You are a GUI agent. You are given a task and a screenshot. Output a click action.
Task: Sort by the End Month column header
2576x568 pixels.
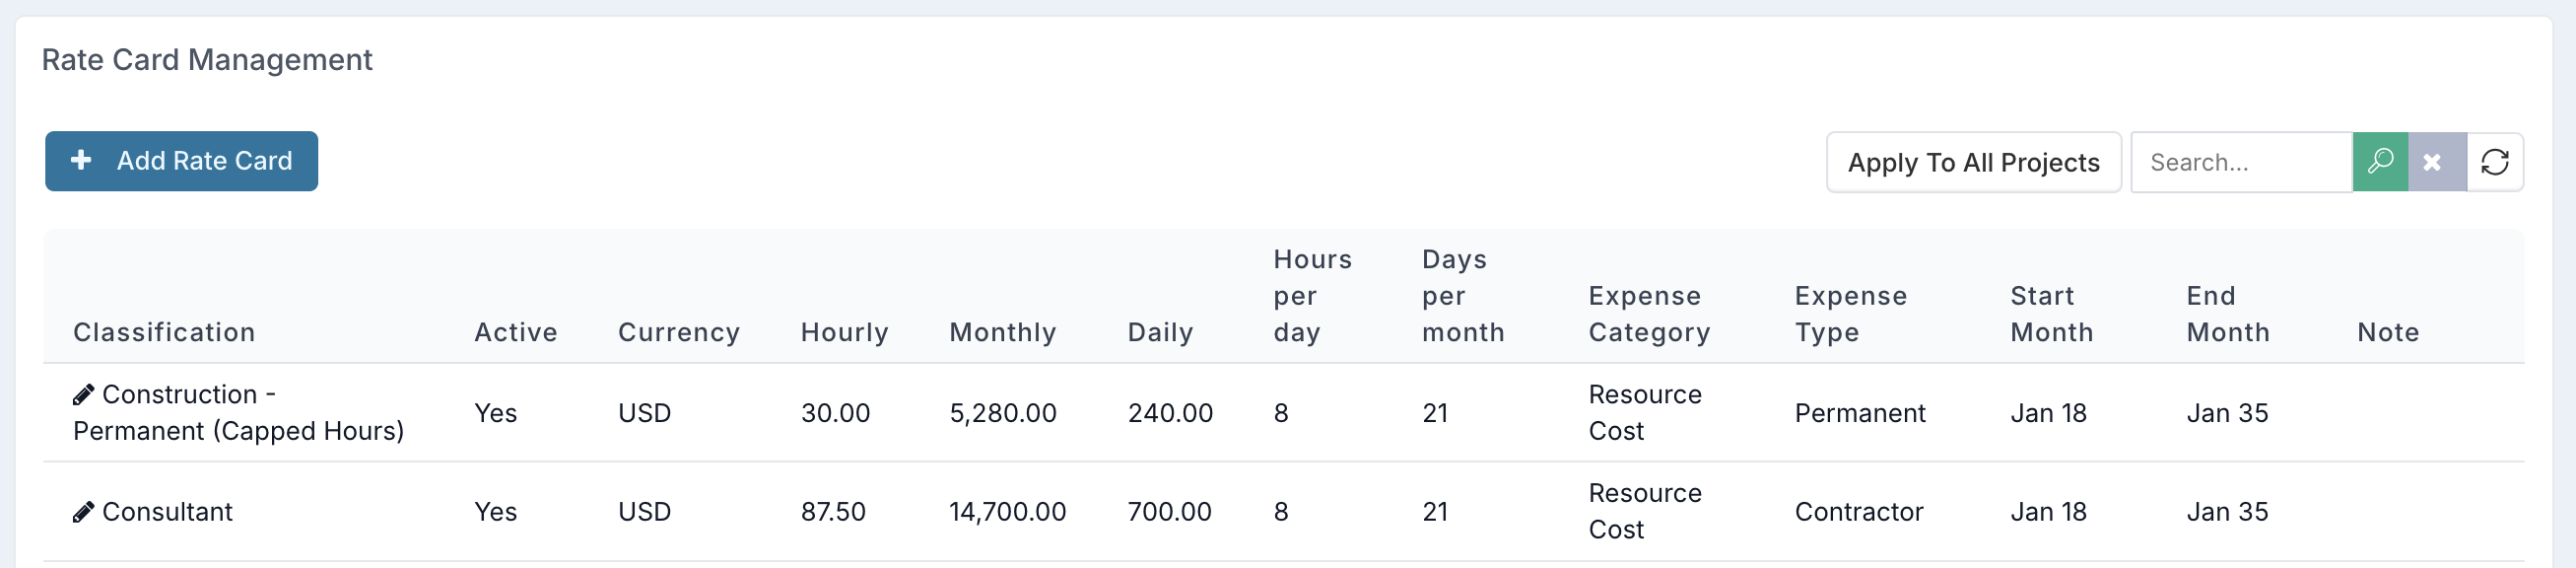(x=2227, y=314)
